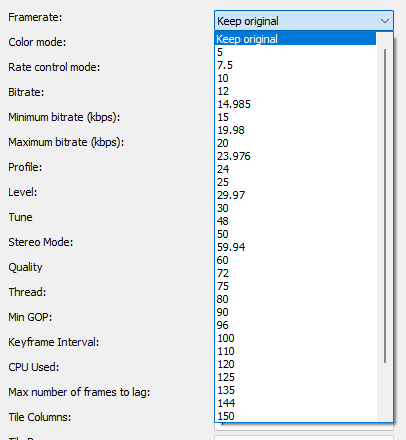Set framerate to 24
Viewport: 406px width, 440px height.
(295, 169)
